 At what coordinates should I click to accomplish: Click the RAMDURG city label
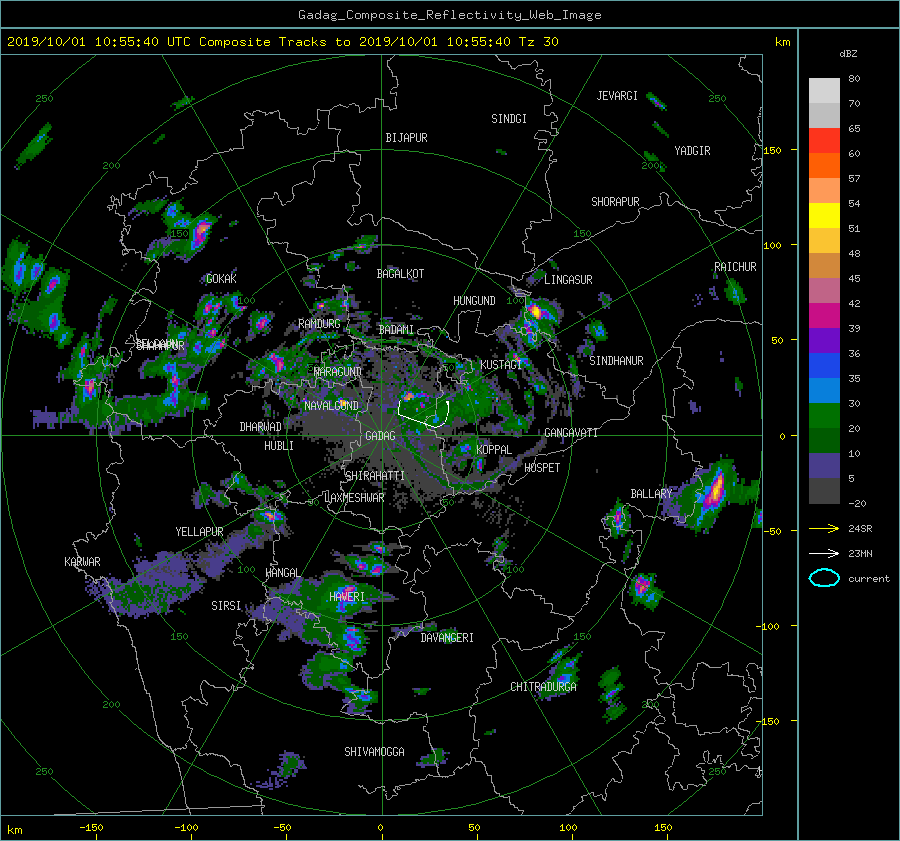click(319, 324)
